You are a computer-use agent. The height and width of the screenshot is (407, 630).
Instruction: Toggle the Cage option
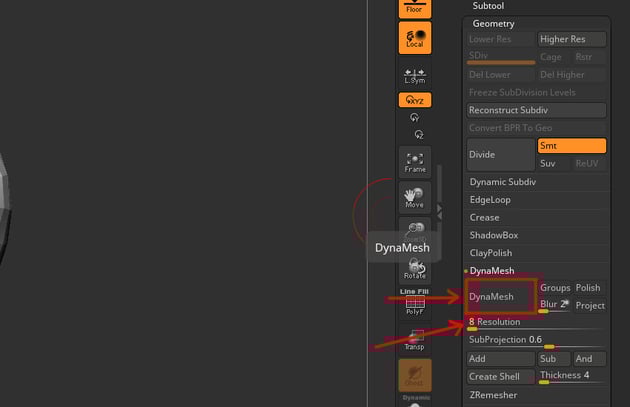coord(554,57)
